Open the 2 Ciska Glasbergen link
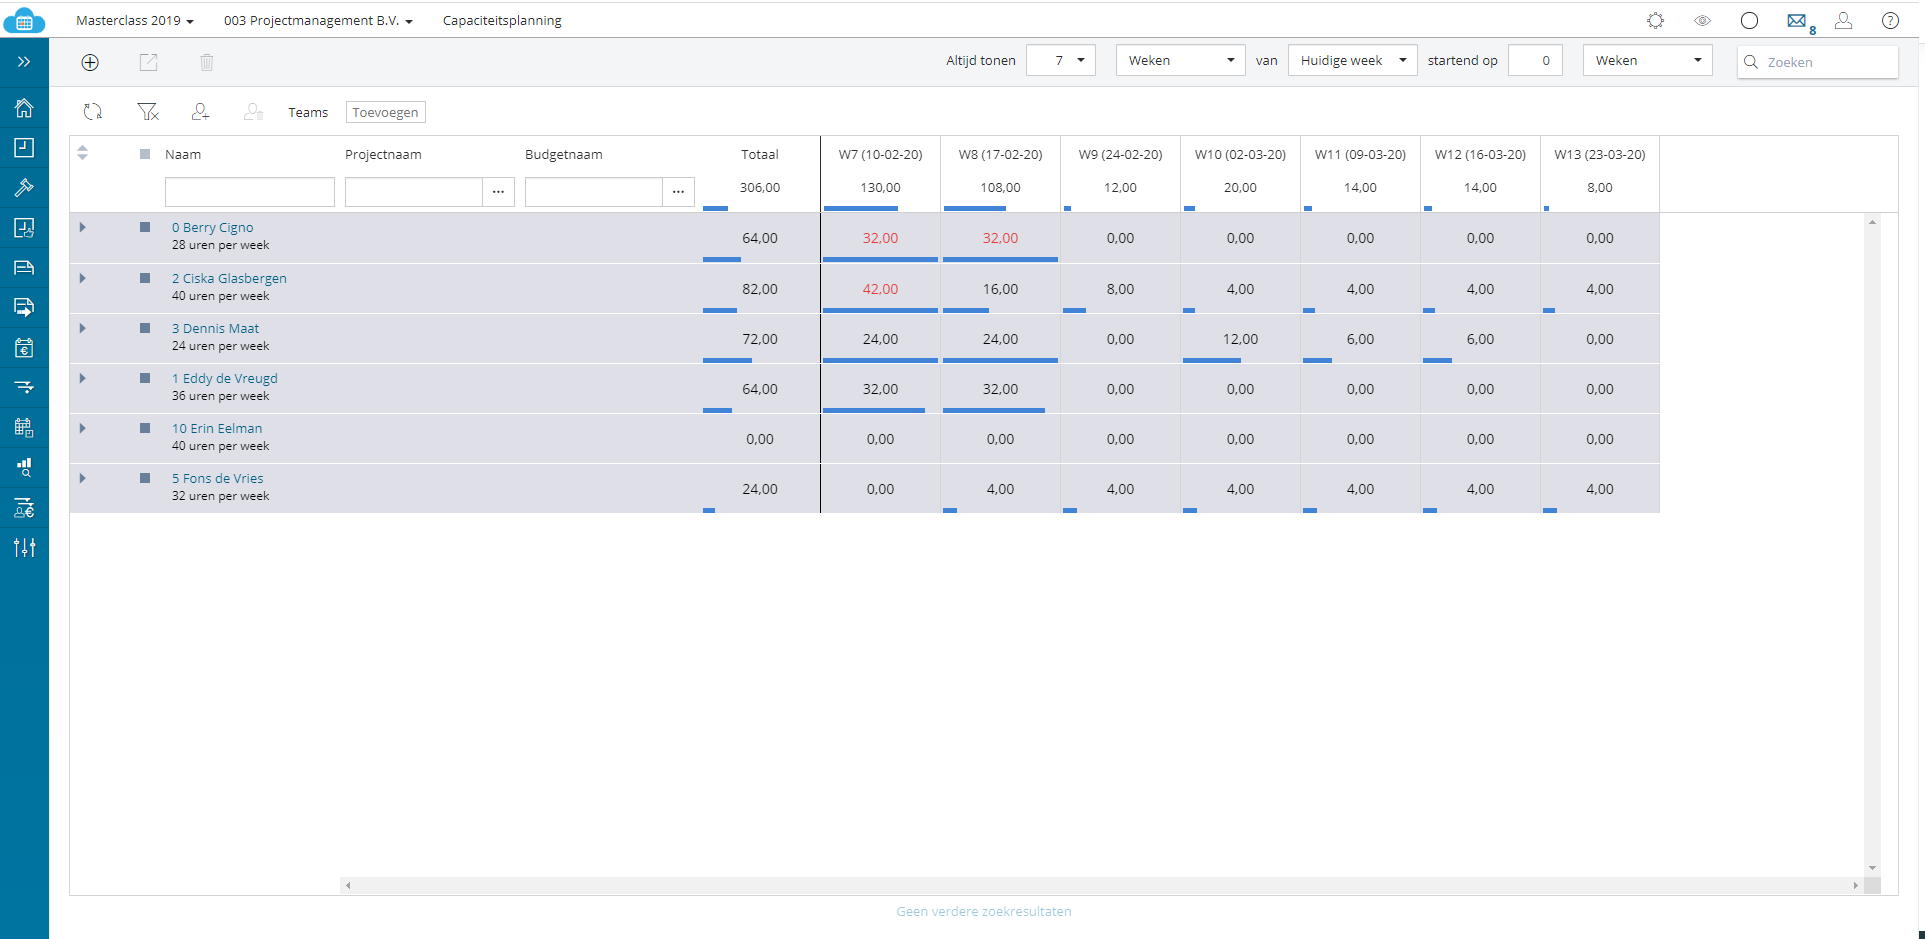This screenshot has width=1925, height=939. pos(229,278)
